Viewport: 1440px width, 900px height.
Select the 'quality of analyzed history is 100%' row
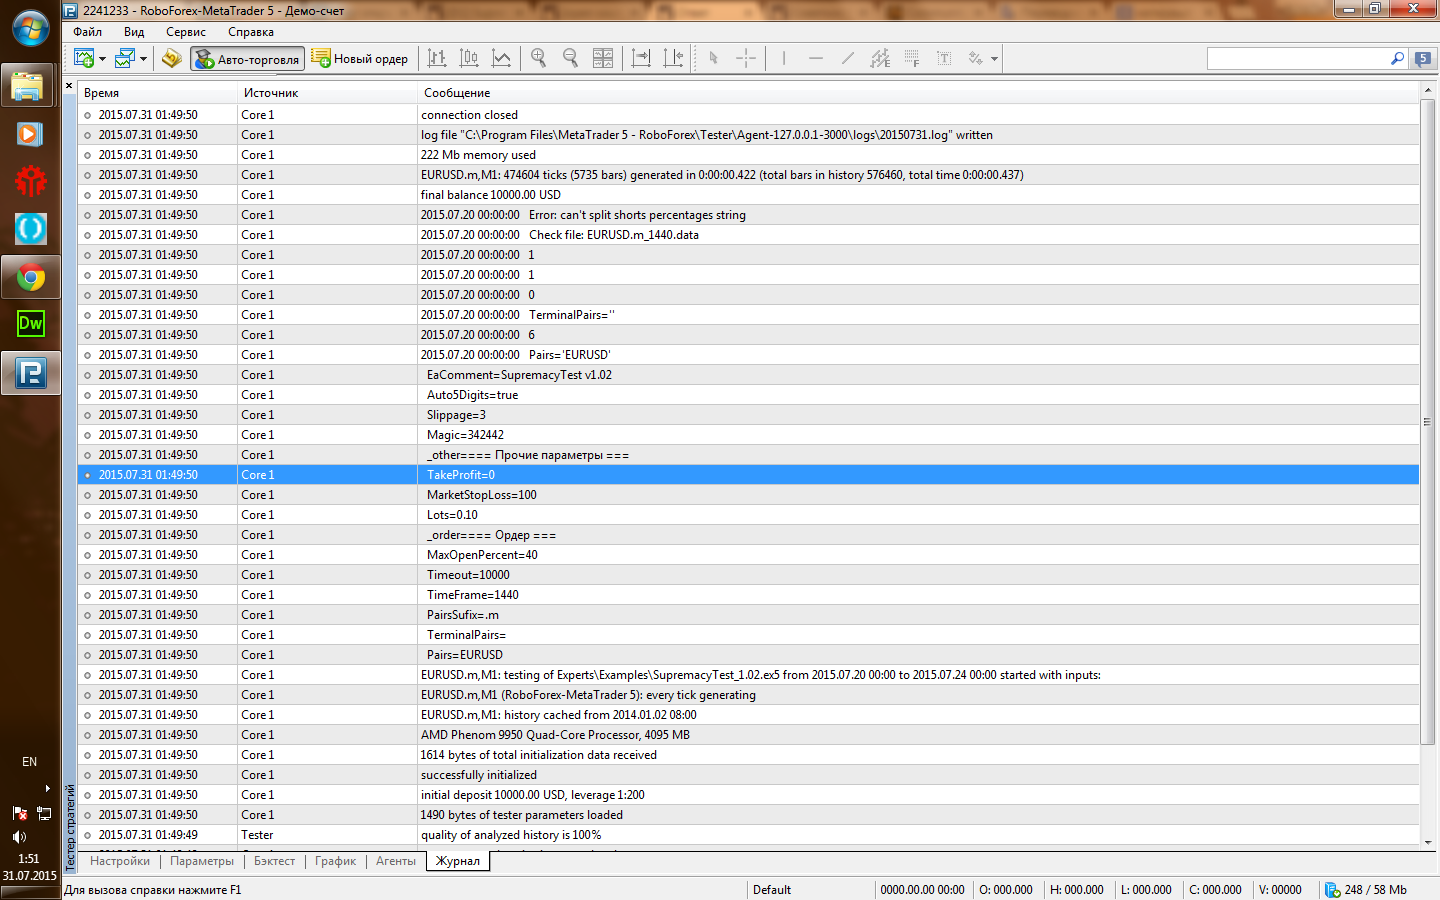749,835
